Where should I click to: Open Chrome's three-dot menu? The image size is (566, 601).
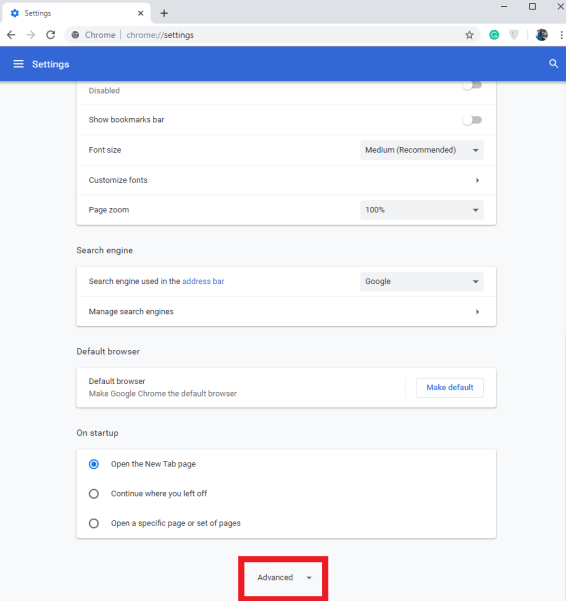[x=561, y=35]
